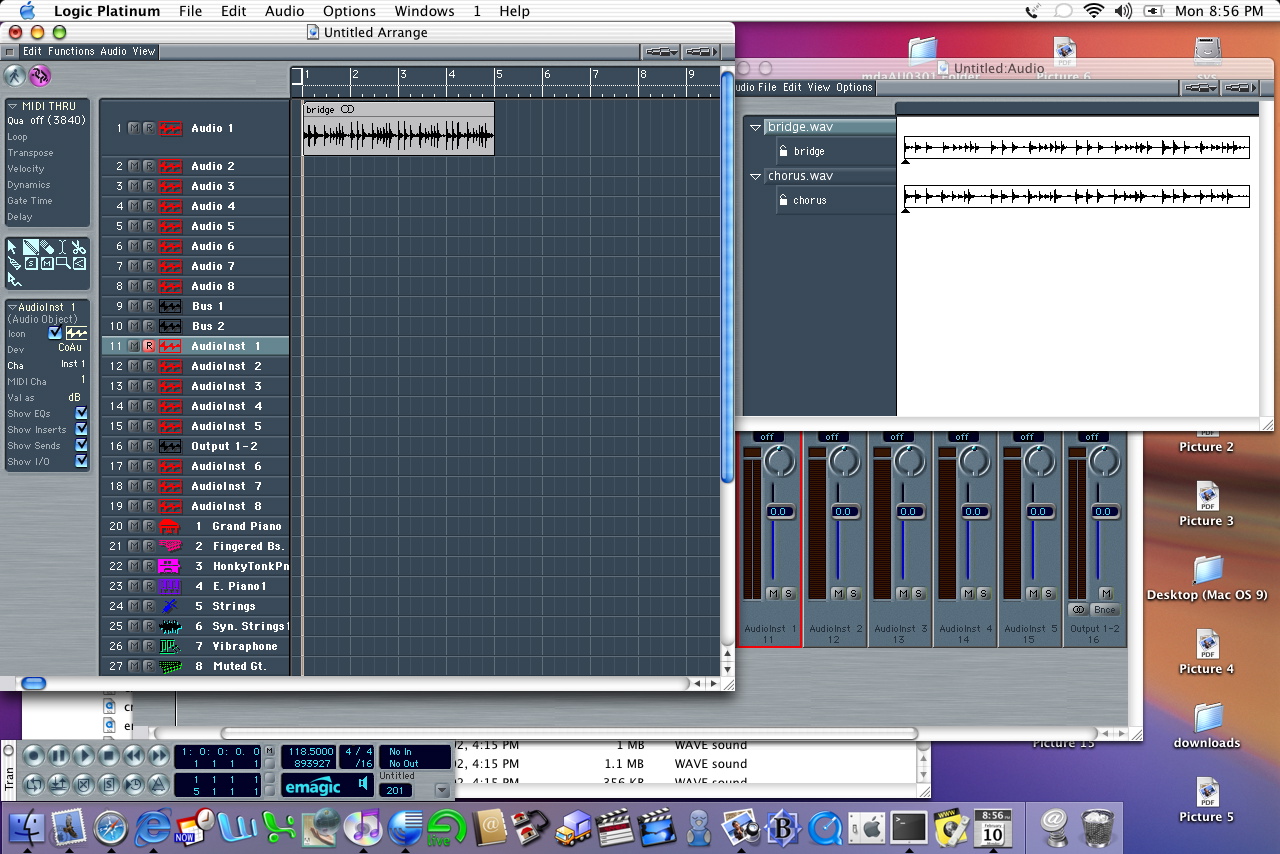The image size is (1280, 854).
Task: Collapse the bridge.wav file entry
Action: pyautogui.click(x=755, y=127)
